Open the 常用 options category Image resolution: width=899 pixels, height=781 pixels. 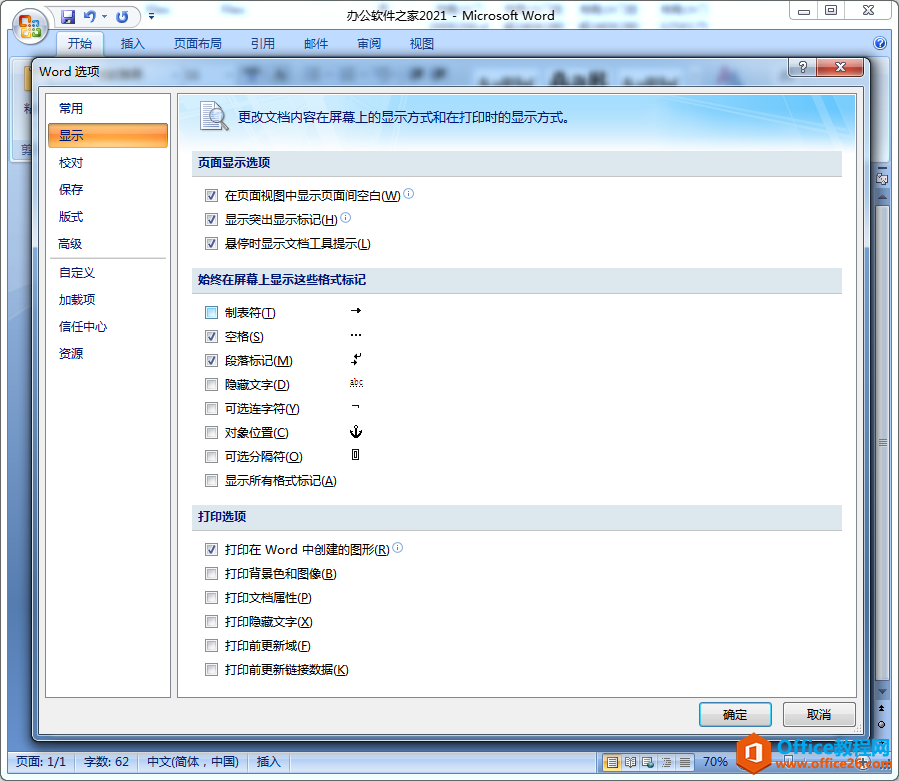click(108, 108)
